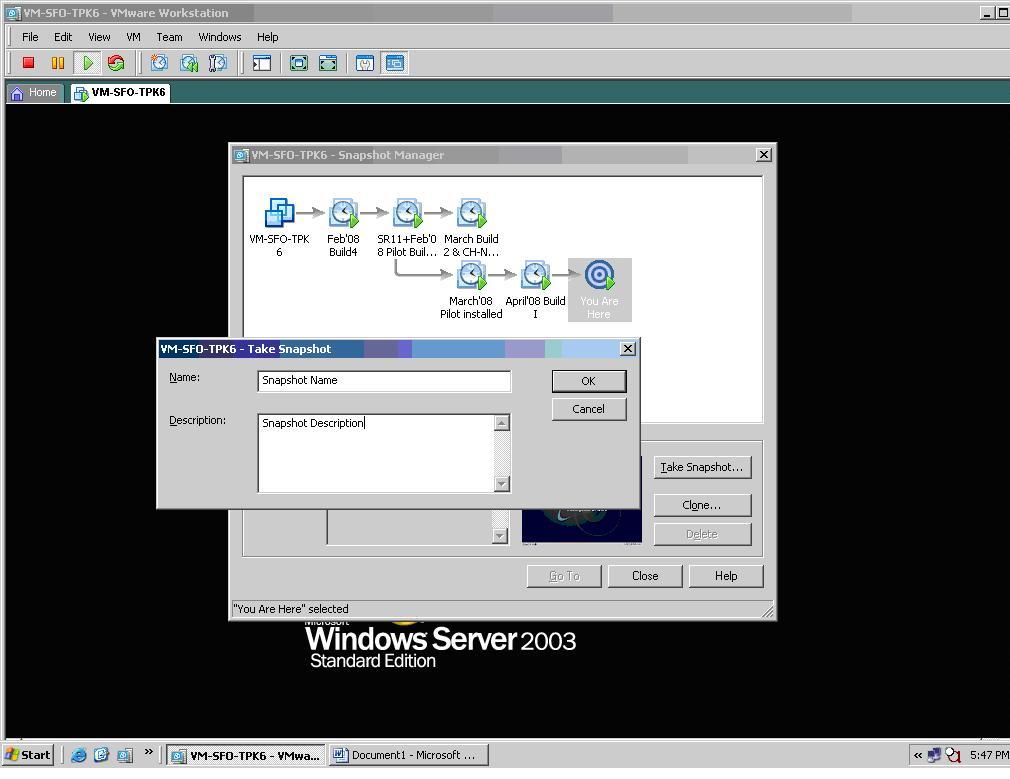The height and width of the screenshot is (779, 1010).
Task: Open the Team menu
Action: pyautogui.click(x=169, y=37)
